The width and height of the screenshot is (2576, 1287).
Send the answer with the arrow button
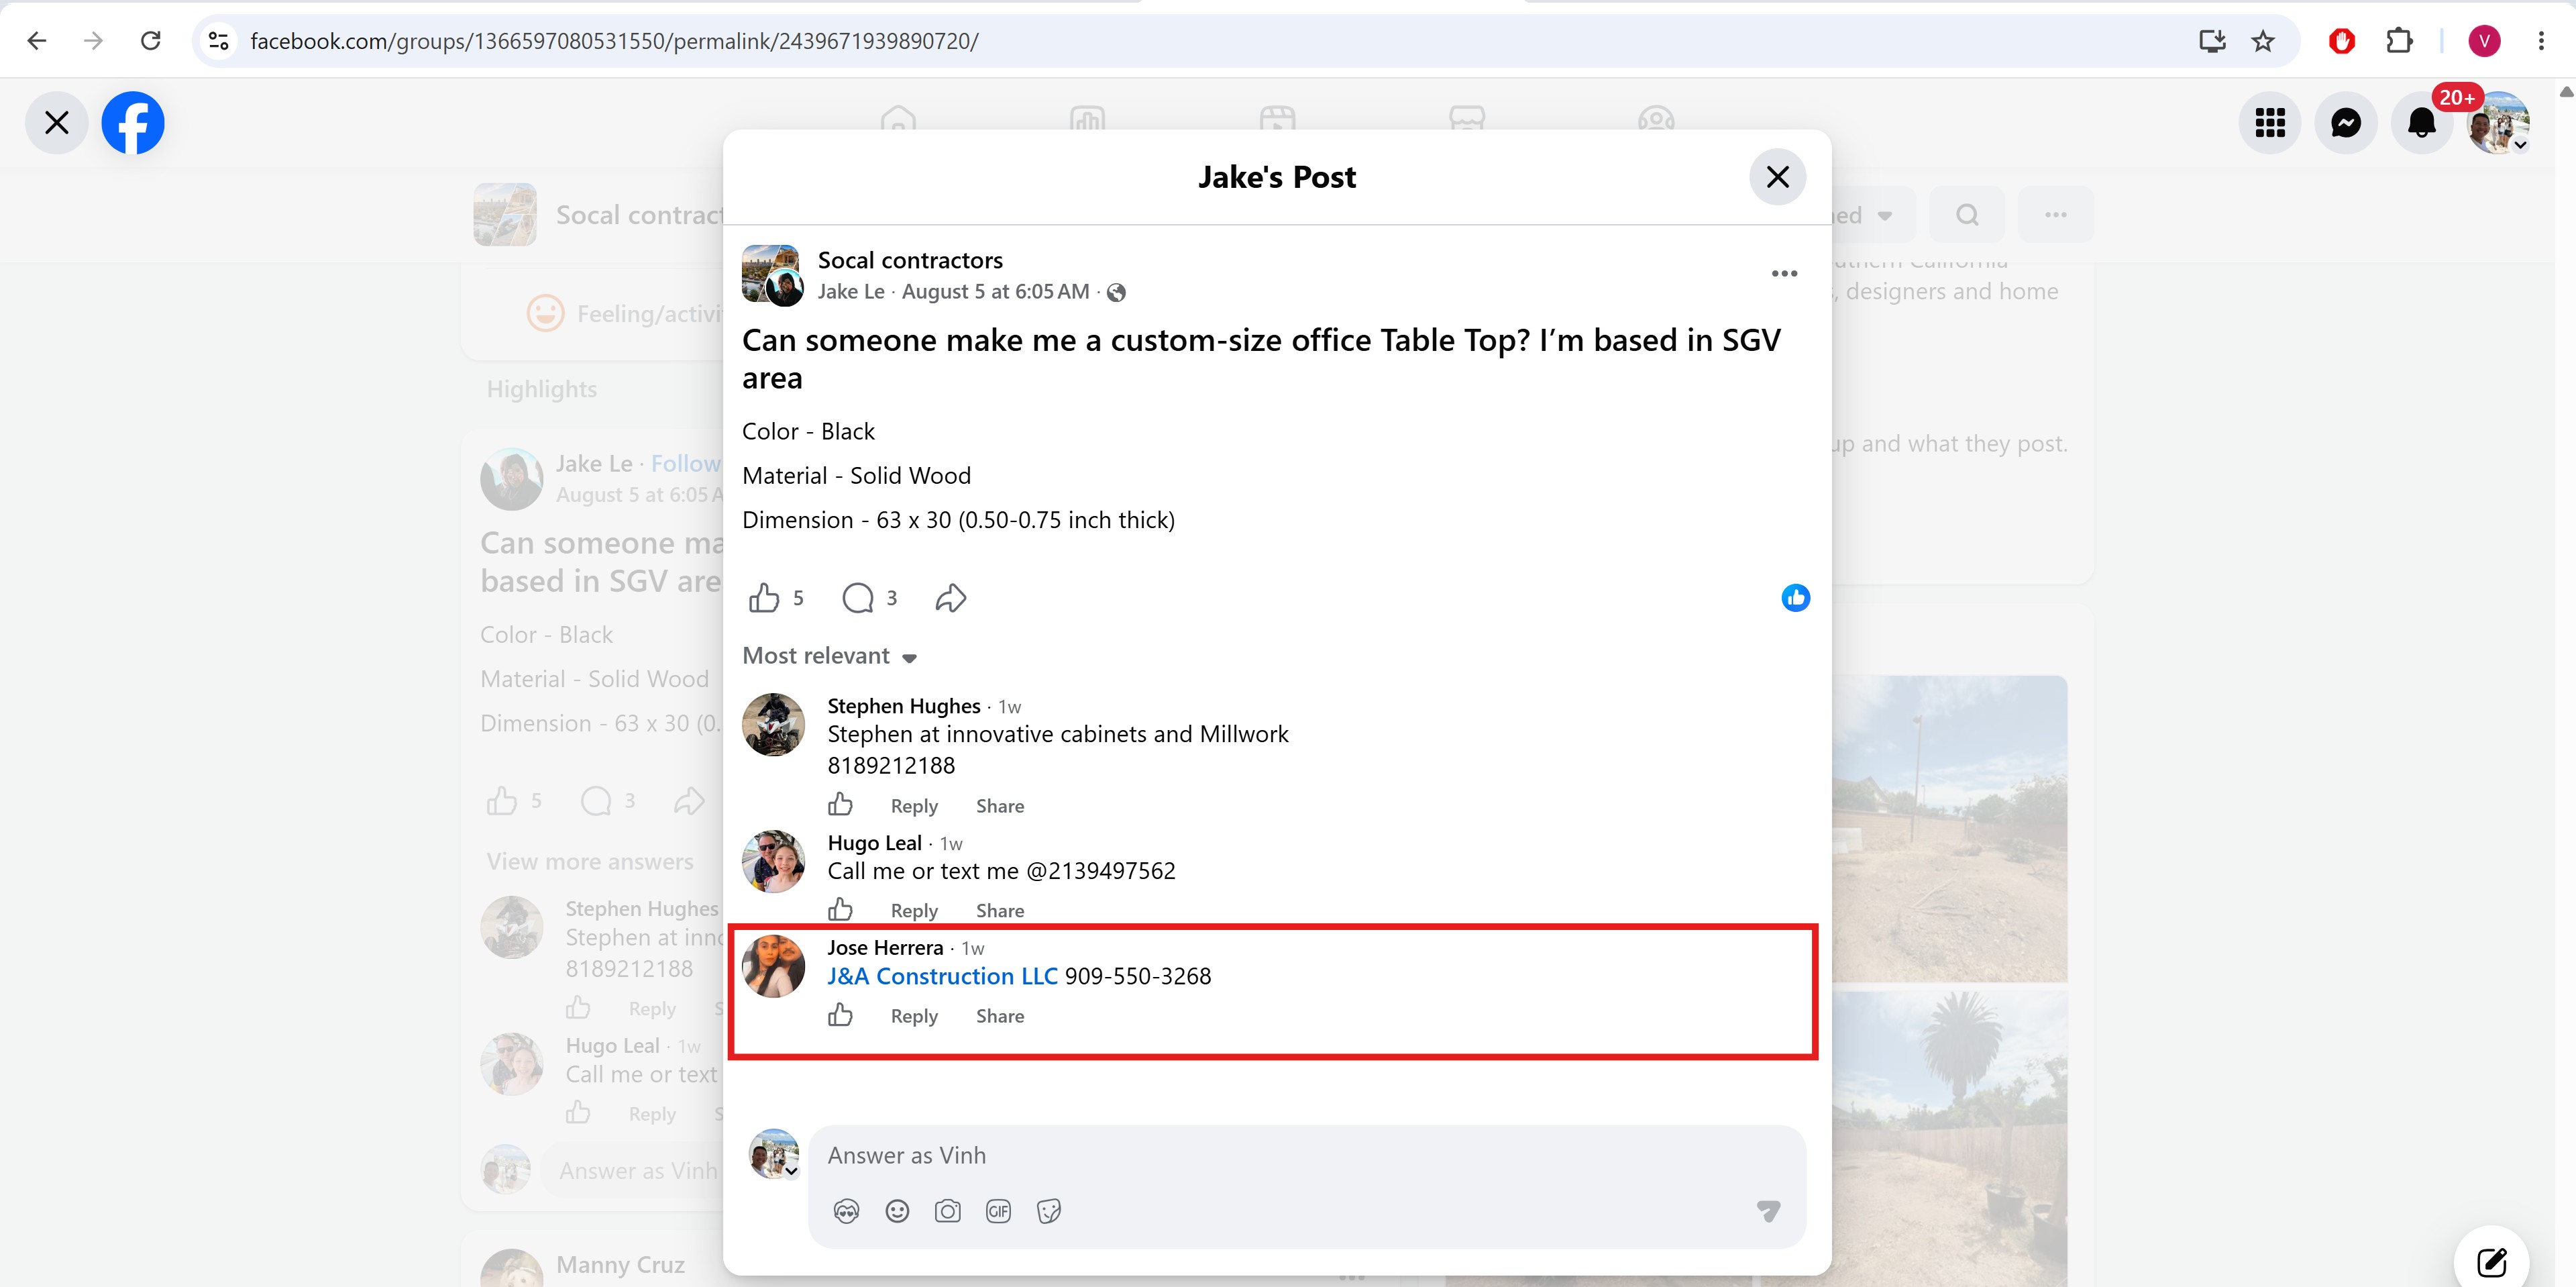click(x=1768, y=1212)
